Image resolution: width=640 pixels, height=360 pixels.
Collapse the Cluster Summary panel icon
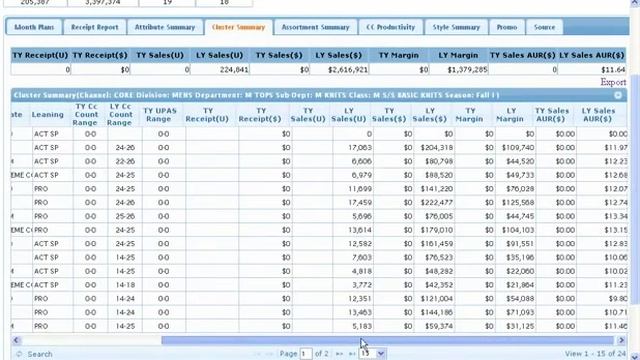618,95
